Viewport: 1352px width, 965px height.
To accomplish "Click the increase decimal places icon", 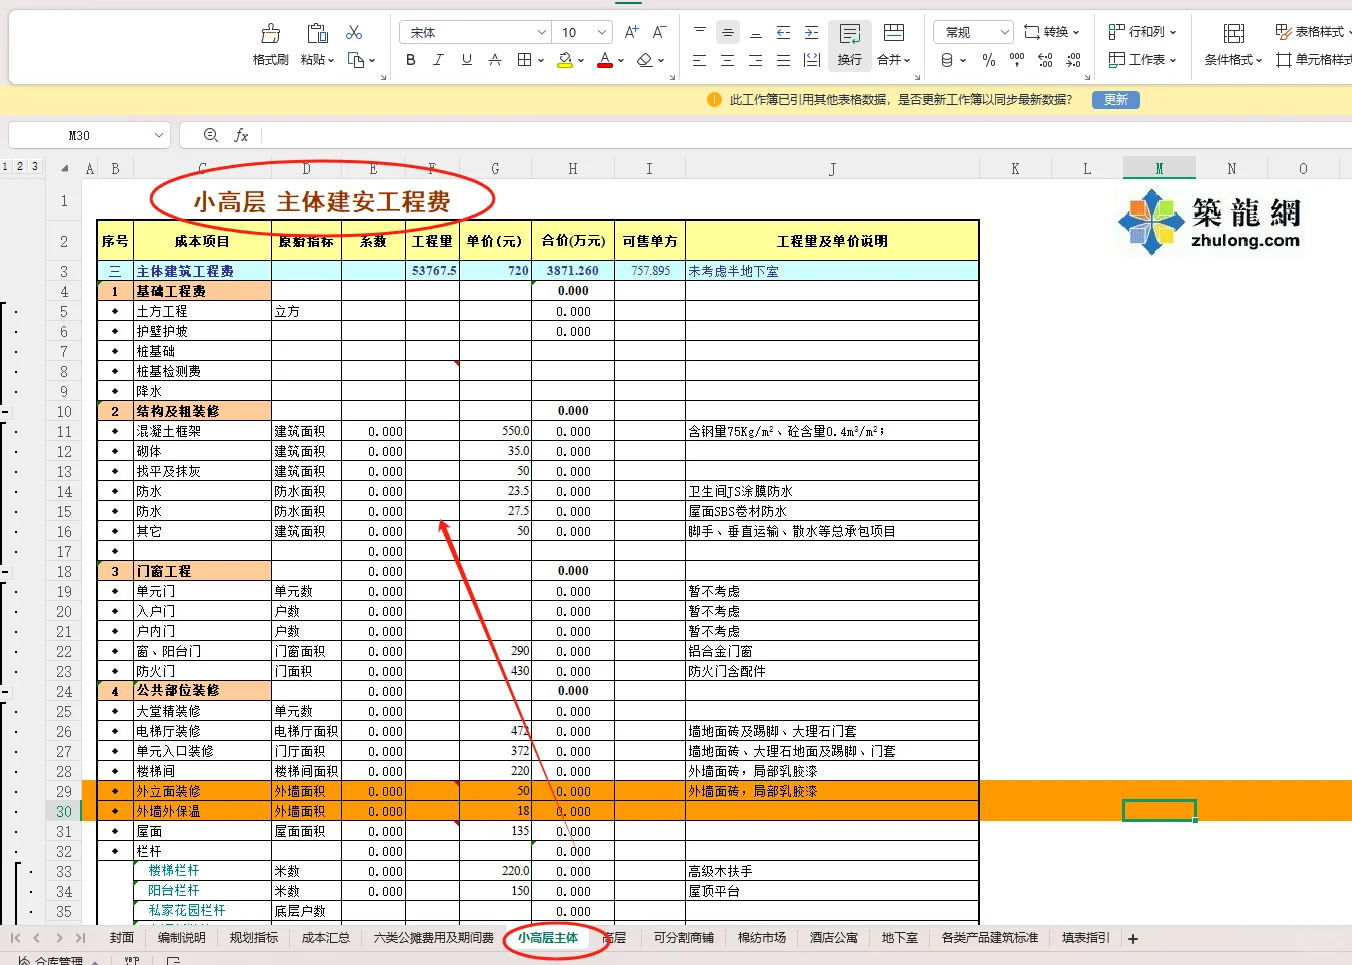I will [x=1045, y=60].
